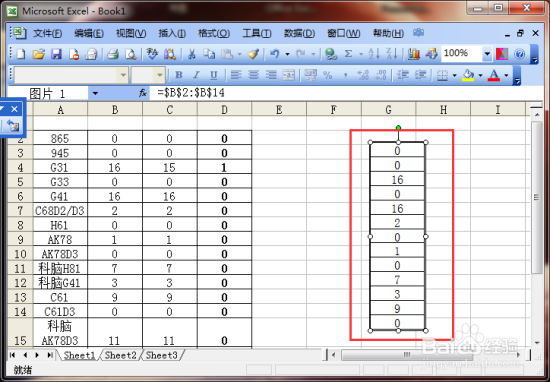Image resolution: width=550 pixels, height=382 pixels.
Task: Close the small floating toolbar
Action: (x=14, y=109)
